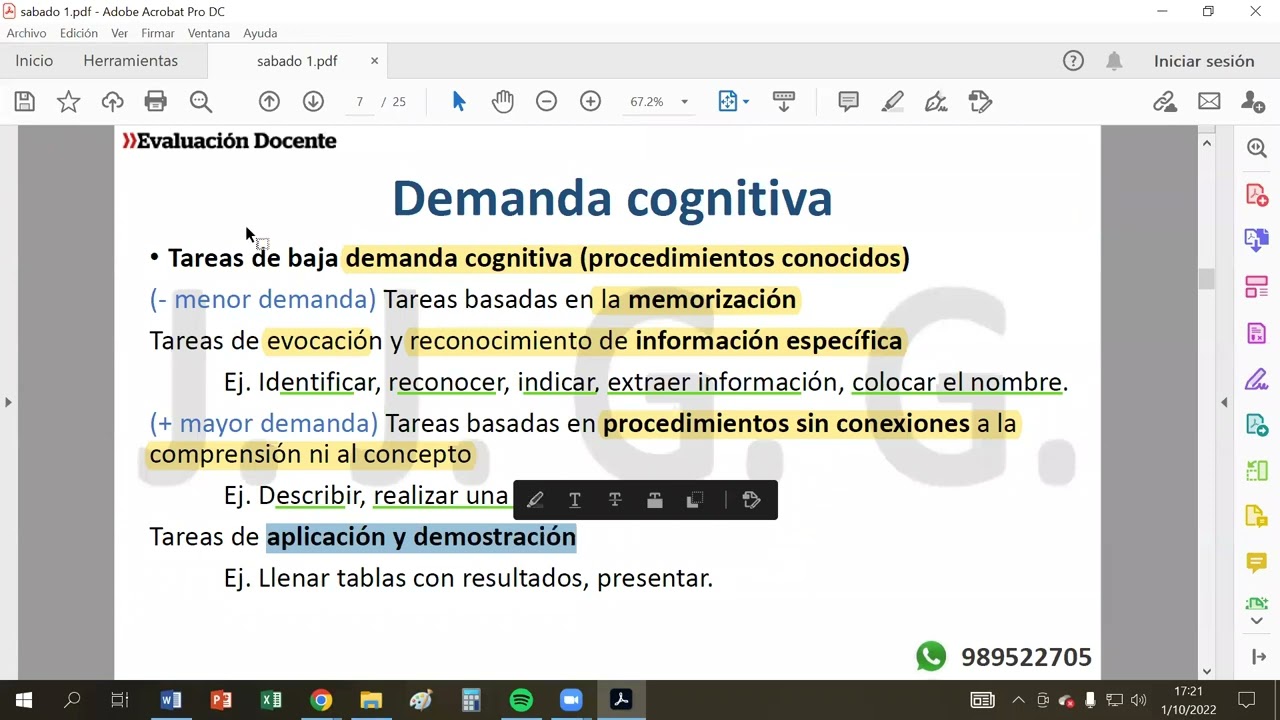
Task: Click the copy text icon in the floating toolbar
Action: pos(695,500)
